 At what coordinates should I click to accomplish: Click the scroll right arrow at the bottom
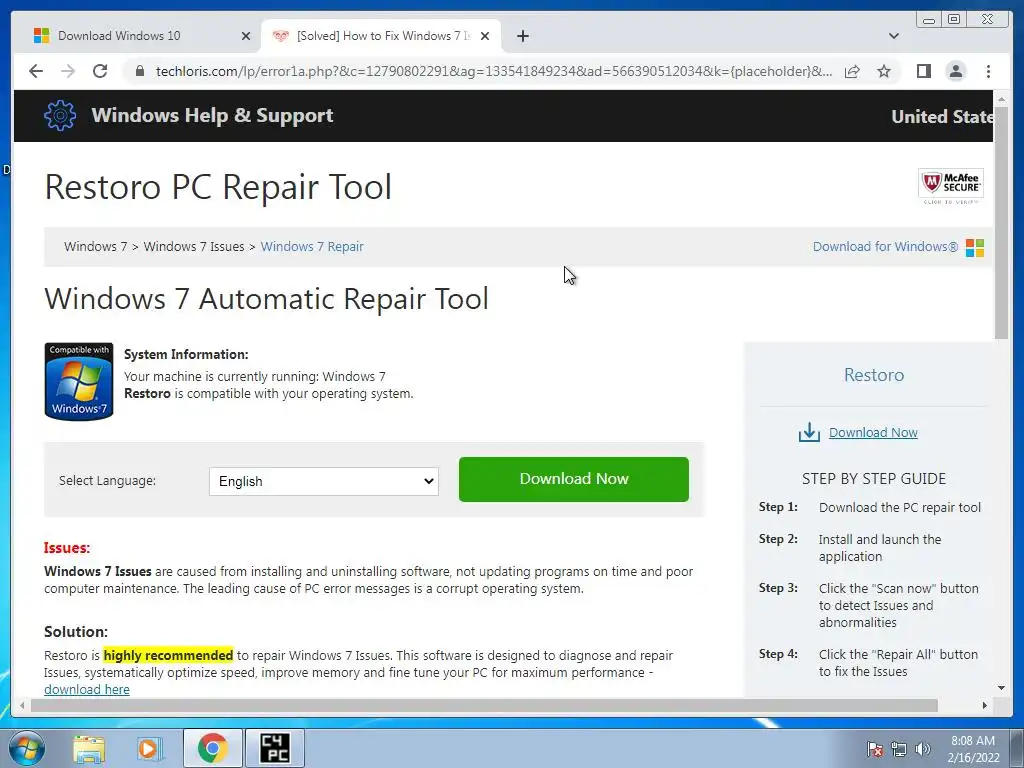point(985,705)
